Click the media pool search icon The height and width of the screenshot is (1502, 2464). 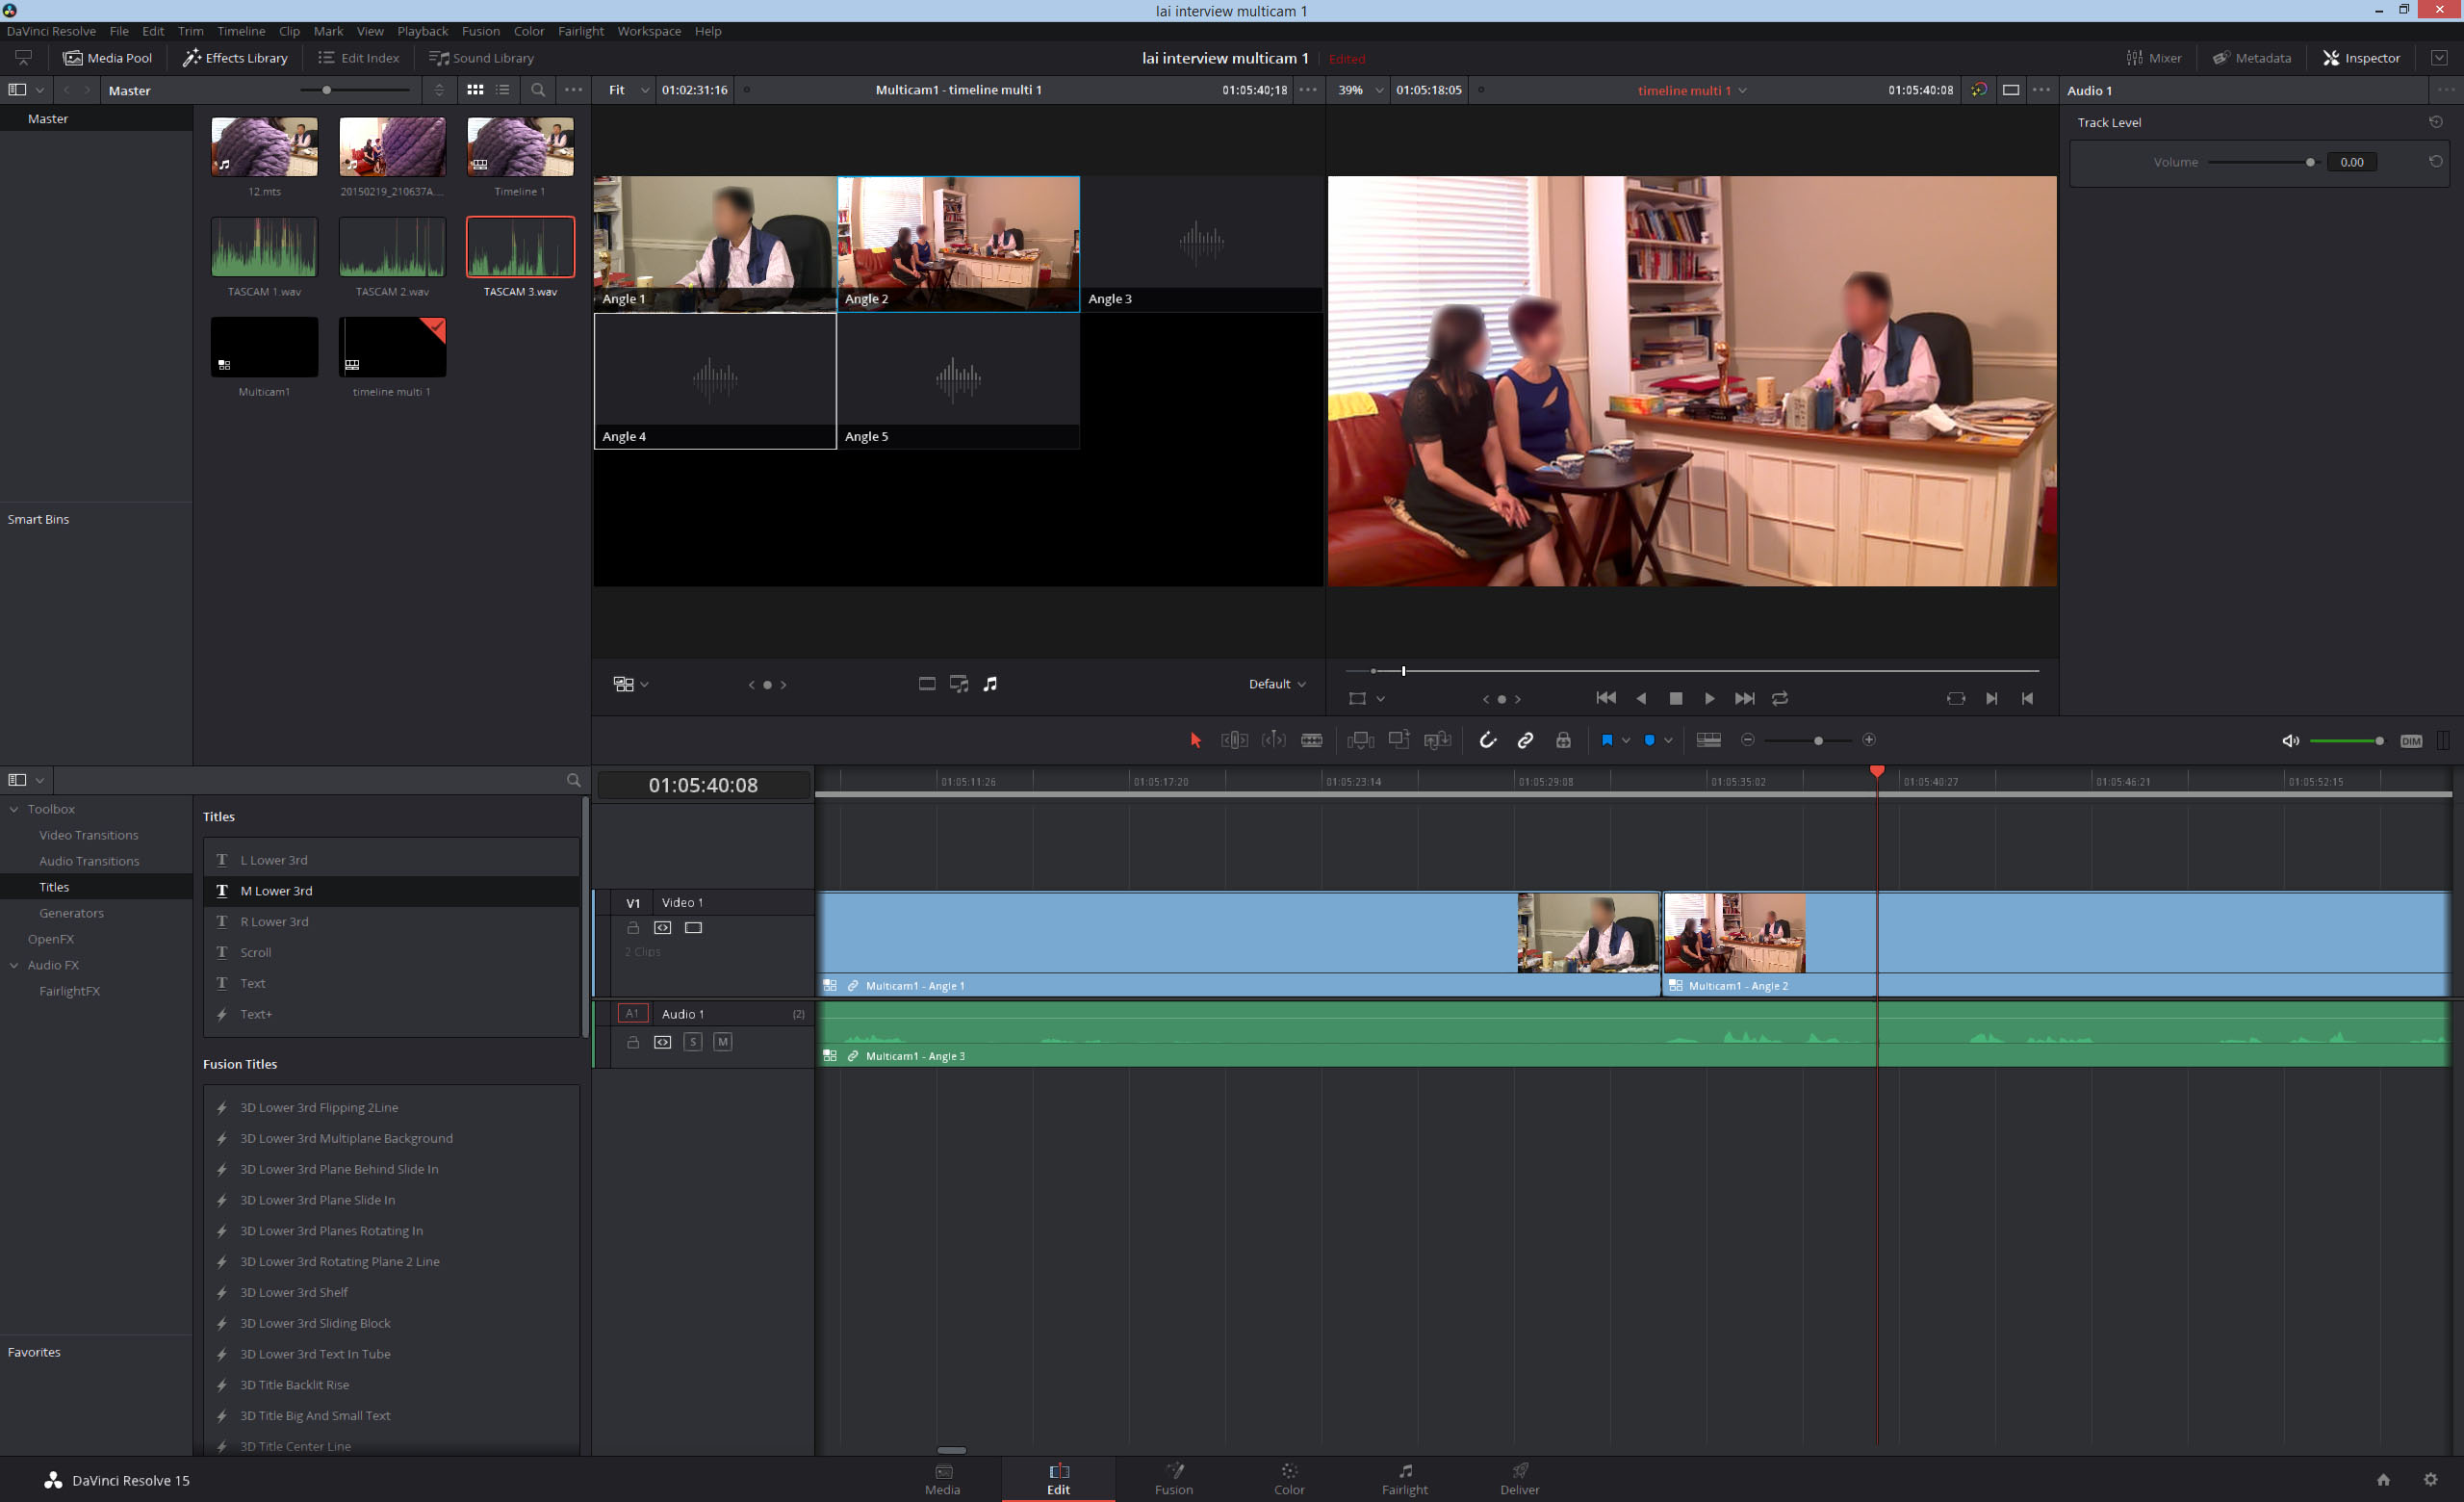tap(538, 90)
